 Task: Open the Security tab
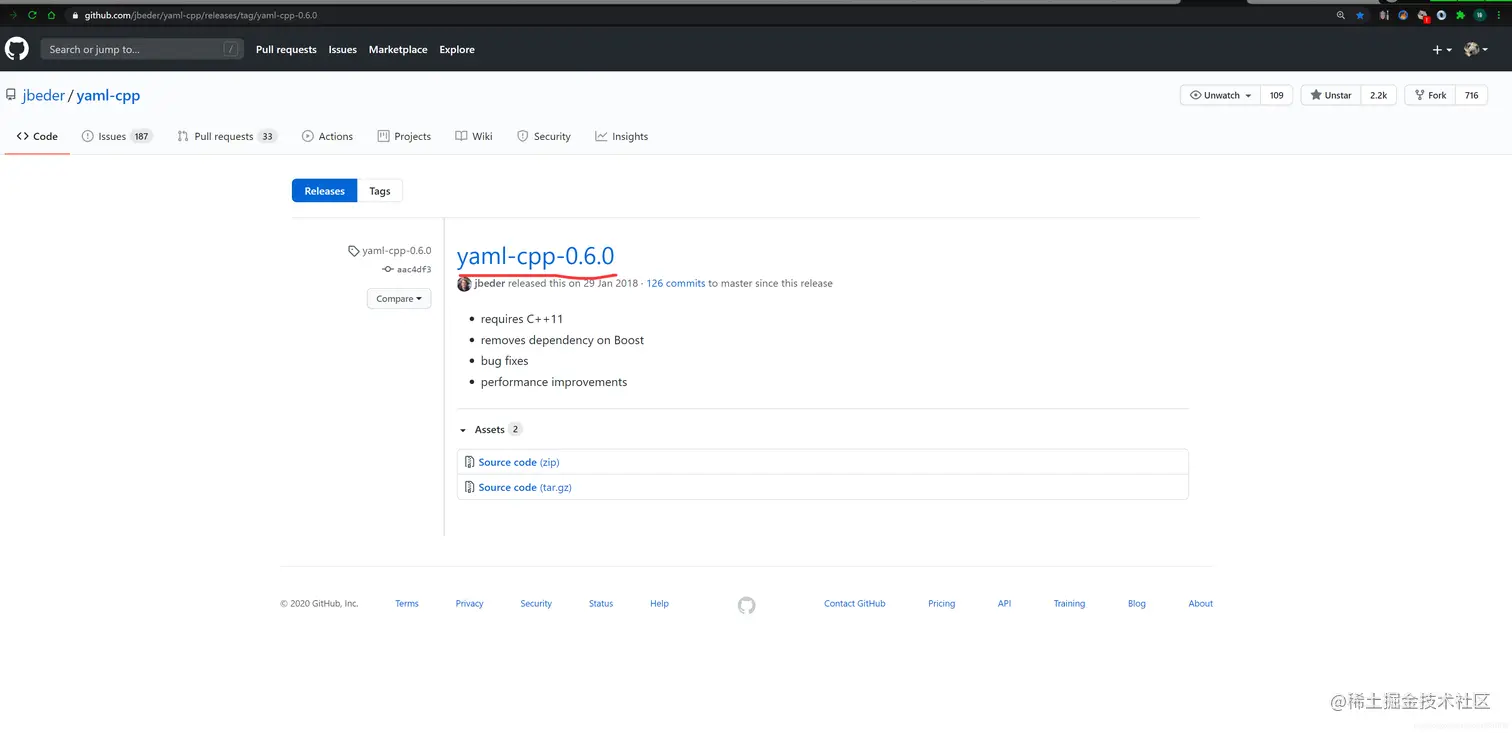[x=544, y=136]
